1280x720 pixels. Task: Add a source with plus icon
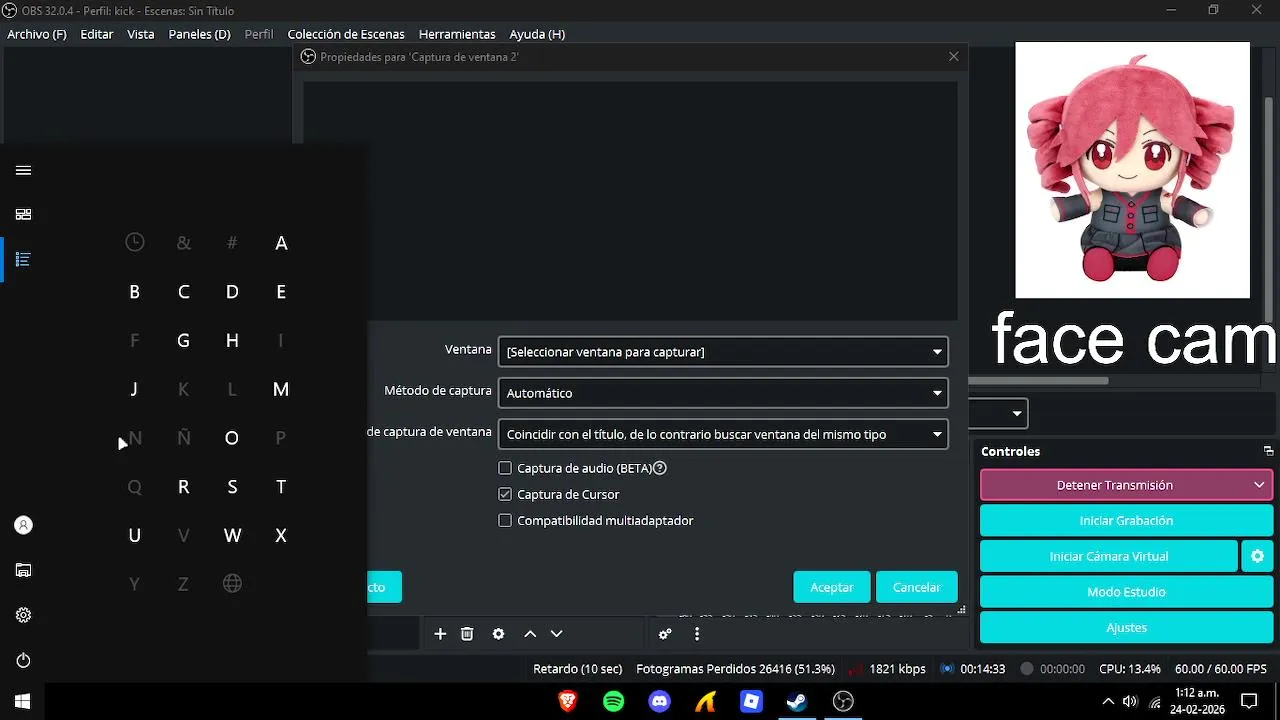tap(440, 634)
